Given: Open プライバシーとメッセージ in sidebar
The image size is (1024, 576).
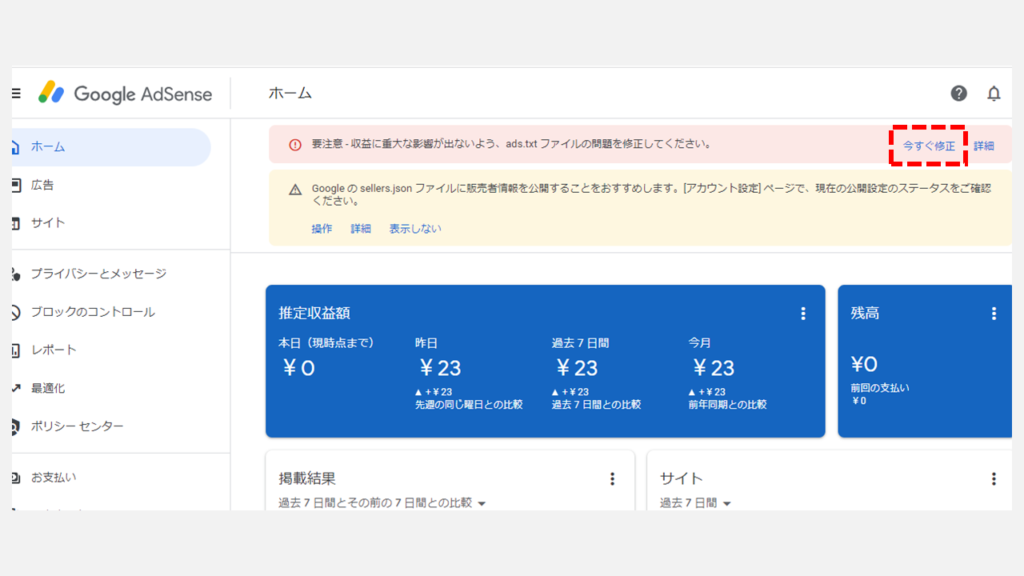Looking at the screenshot, I should pyautogui.click(x=98, y=274).
